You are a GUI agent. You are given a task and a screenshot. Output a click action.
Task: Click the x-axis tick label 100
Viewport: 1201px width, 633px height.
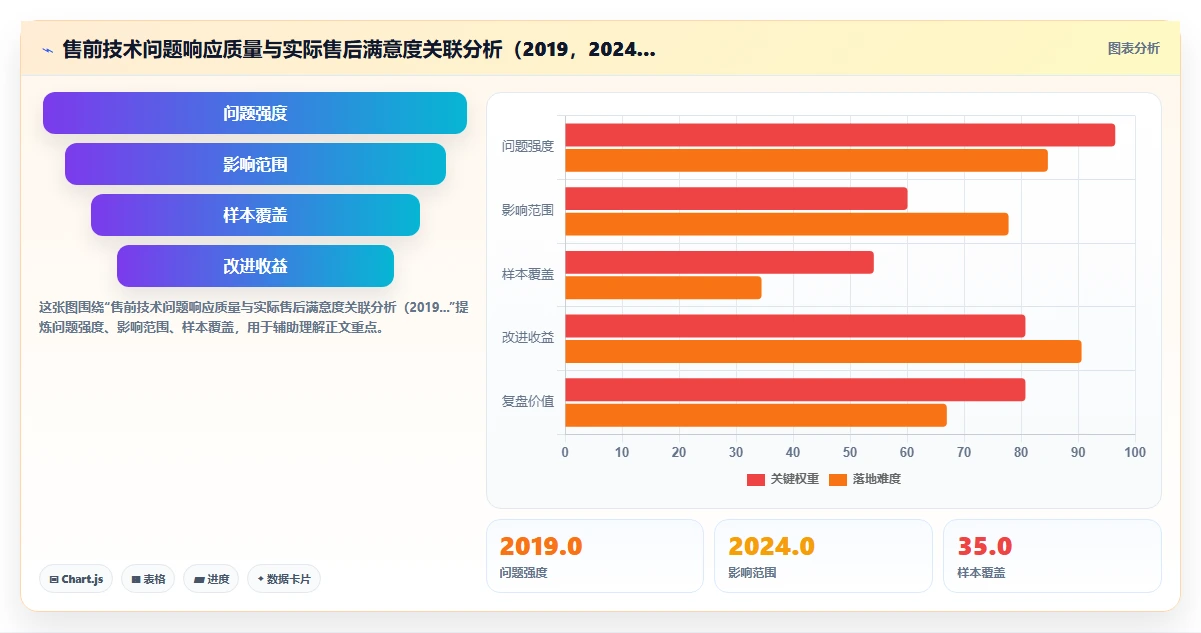coord(1135,453)
